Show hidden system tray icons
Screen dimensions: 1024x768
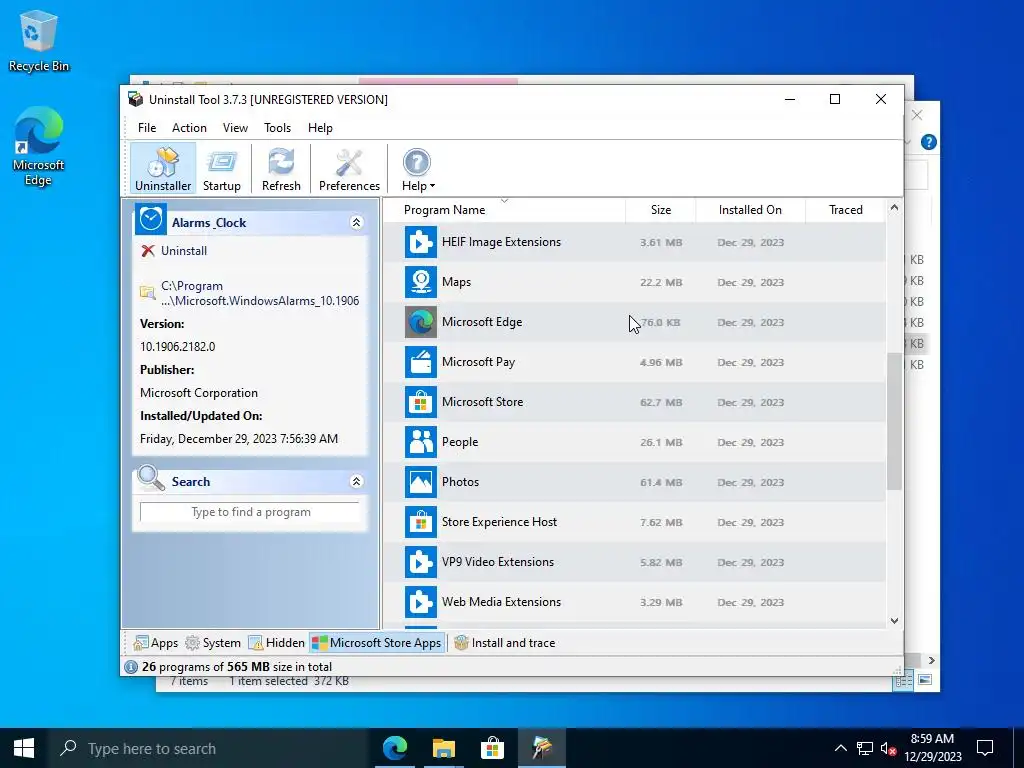pos(840,748)
